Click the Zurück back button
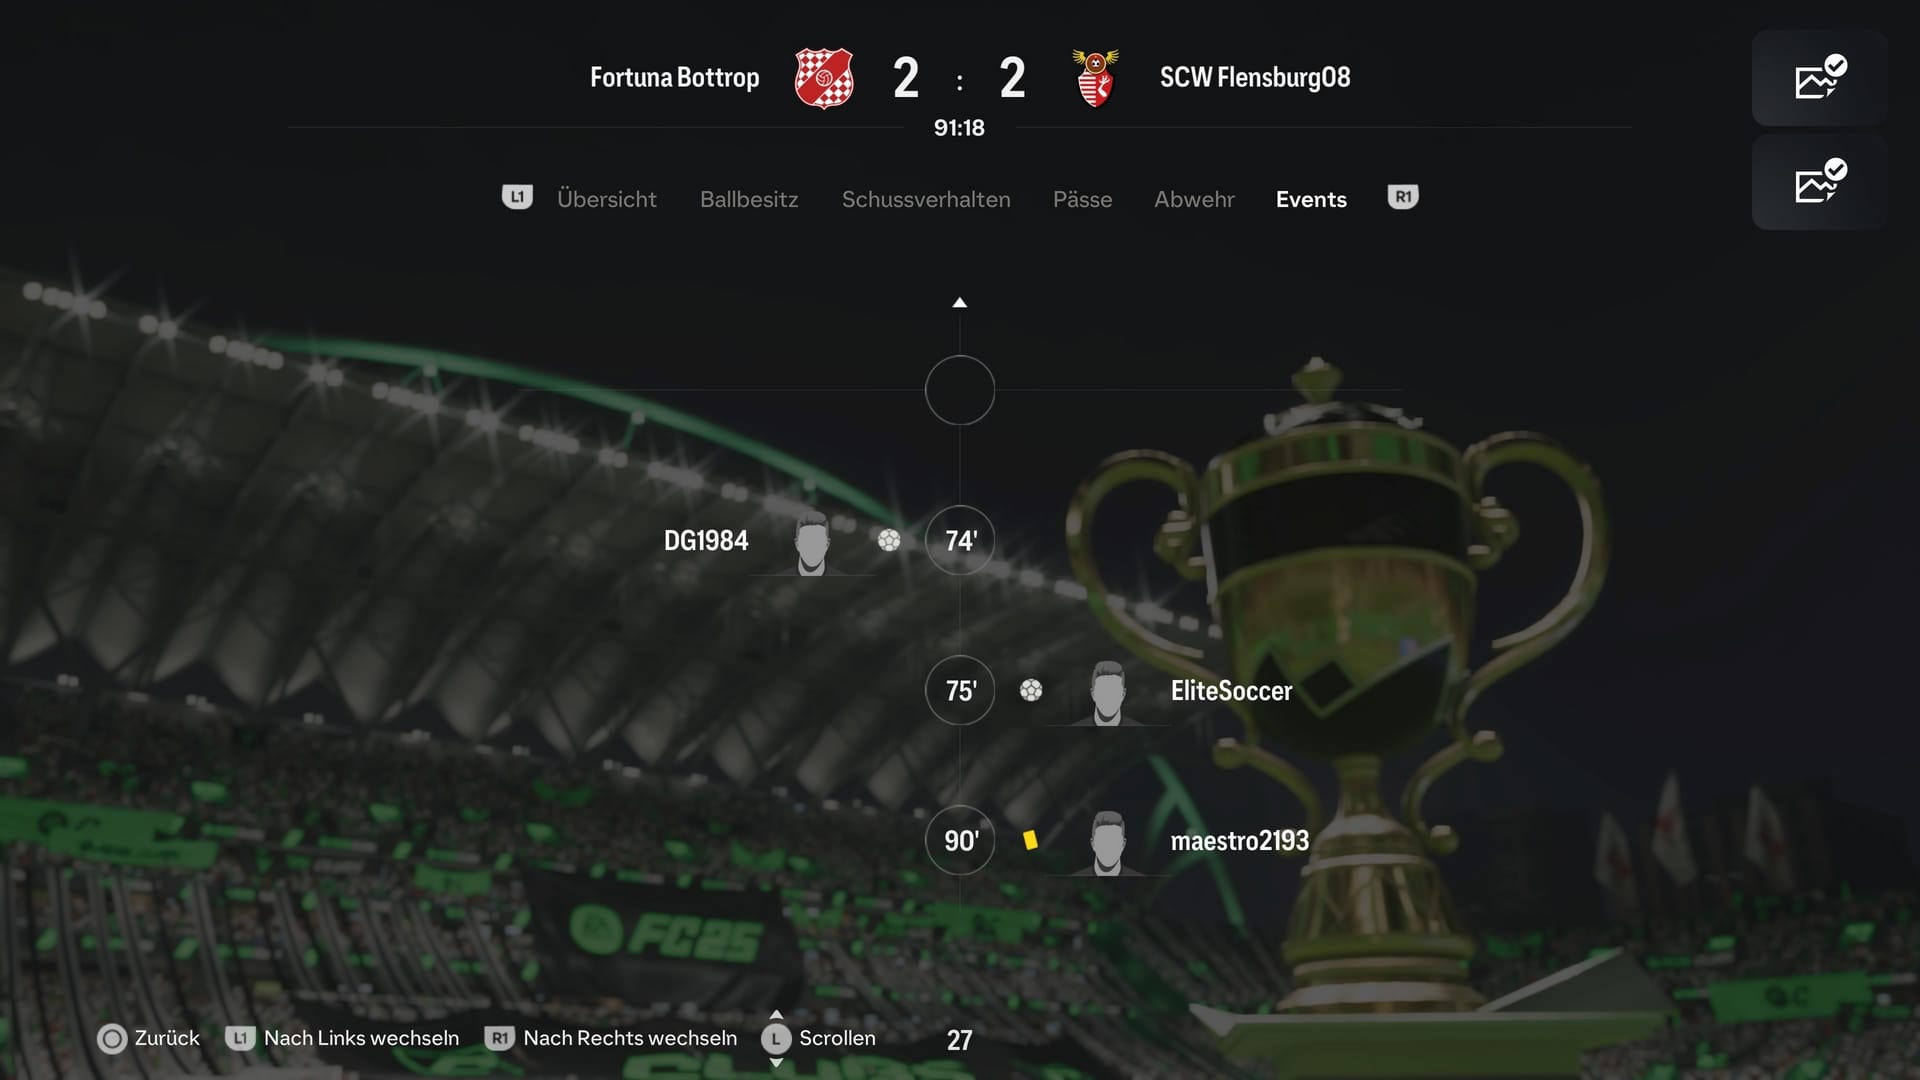The image size is (1920, 1080). [148, 1038]
